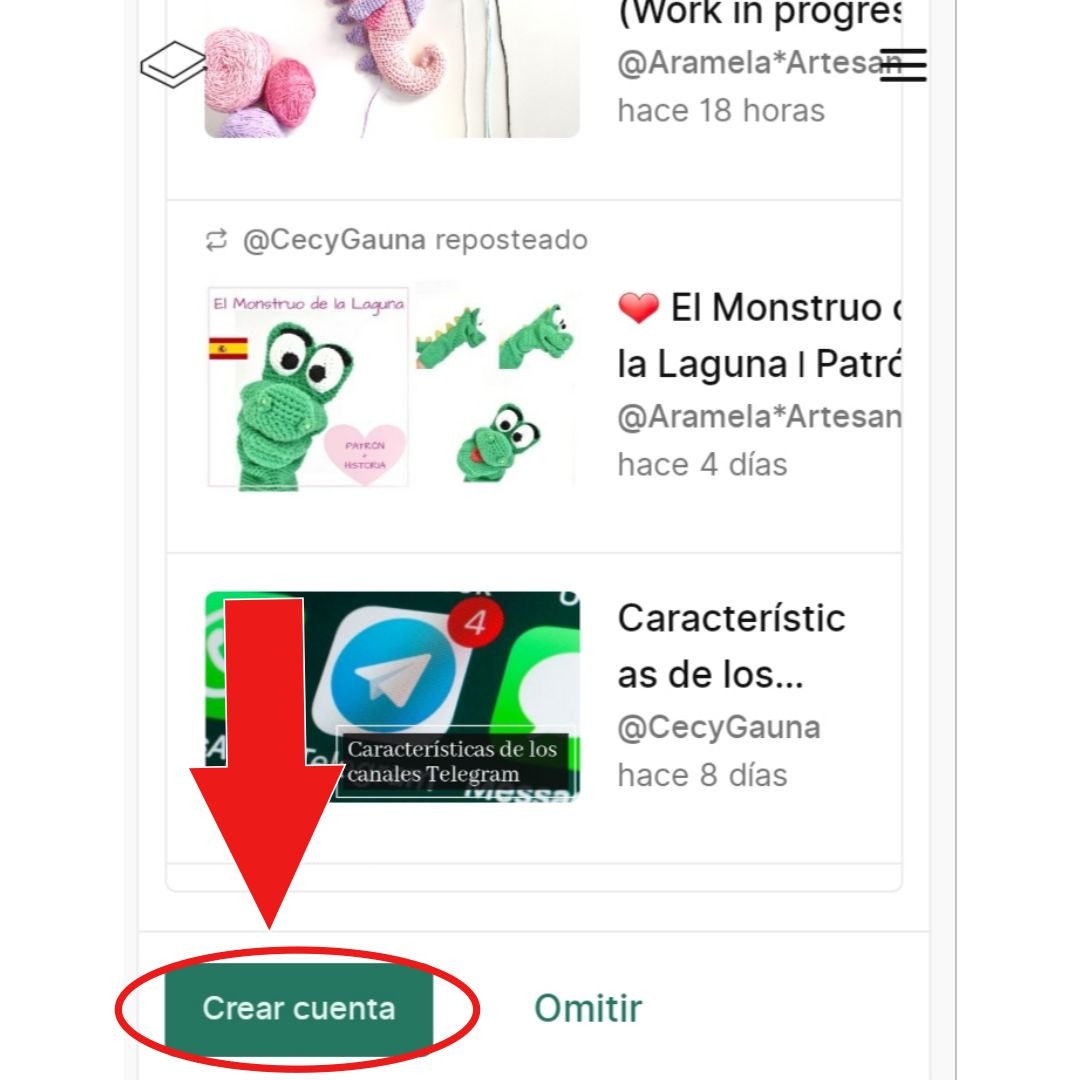Open the El Monstruo de la Laguna title
The image size is (1080, 1080).
pos(760,335)
